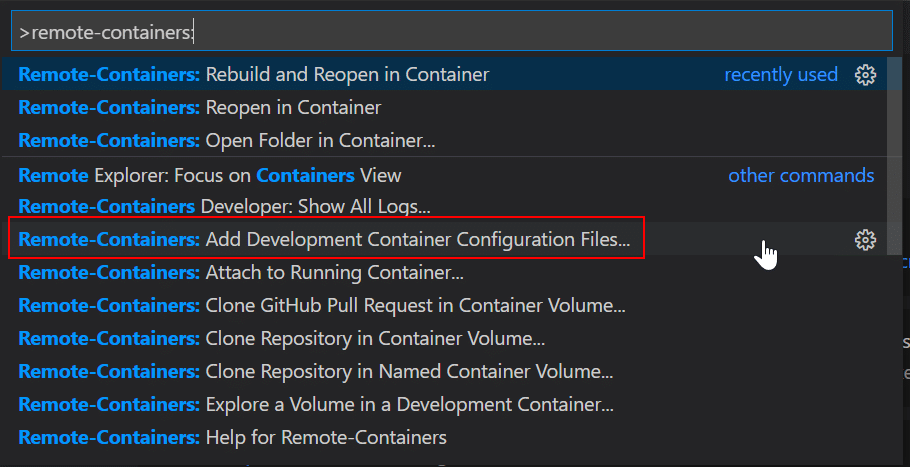Select Clone Repository in Named Container Volume
Screen dimensions: 910x467
pos(444,371)
